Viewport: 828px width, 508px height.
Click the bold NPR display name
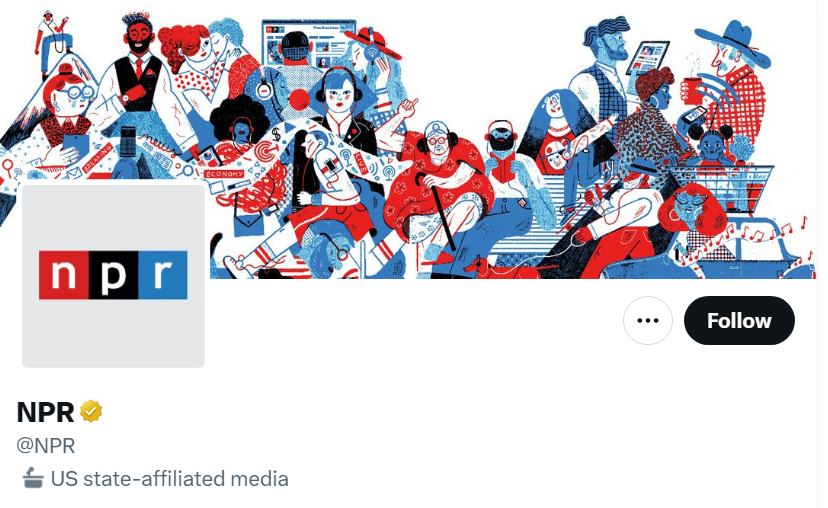tap(45, 412)
